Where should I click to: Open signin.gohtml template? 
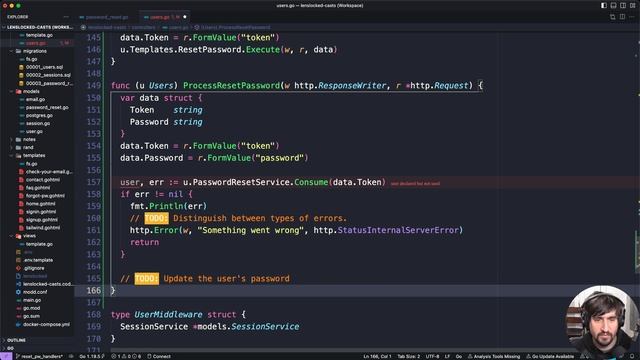point(41,212)
